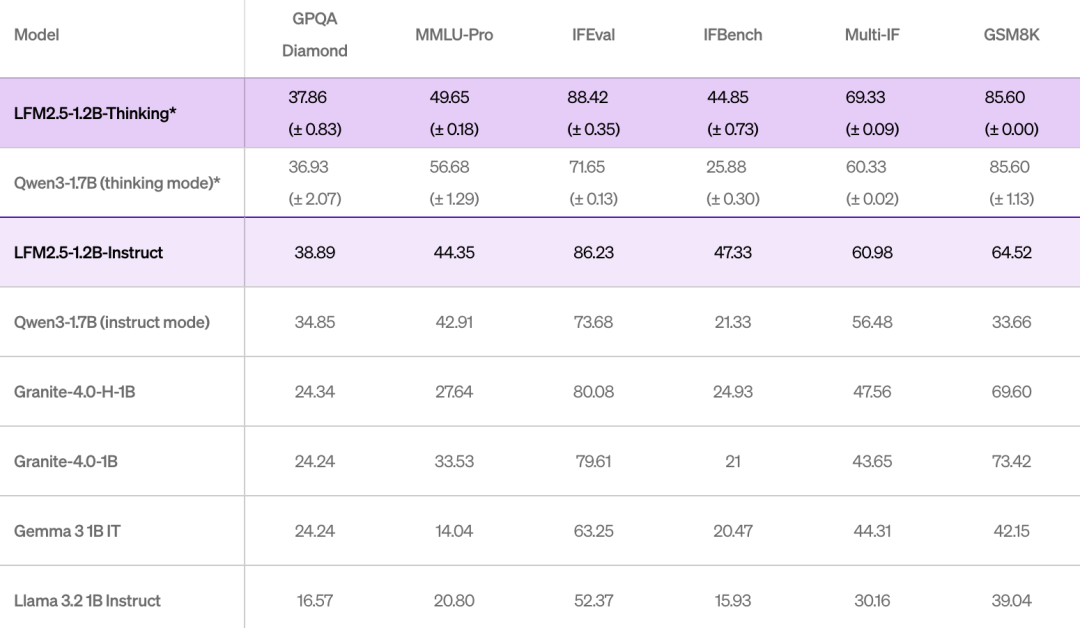The width and height of the screenshot is (1080, 628).
Task: Click the GSM8K column header
Action: pyautogui.click(x=1011, y=34)
